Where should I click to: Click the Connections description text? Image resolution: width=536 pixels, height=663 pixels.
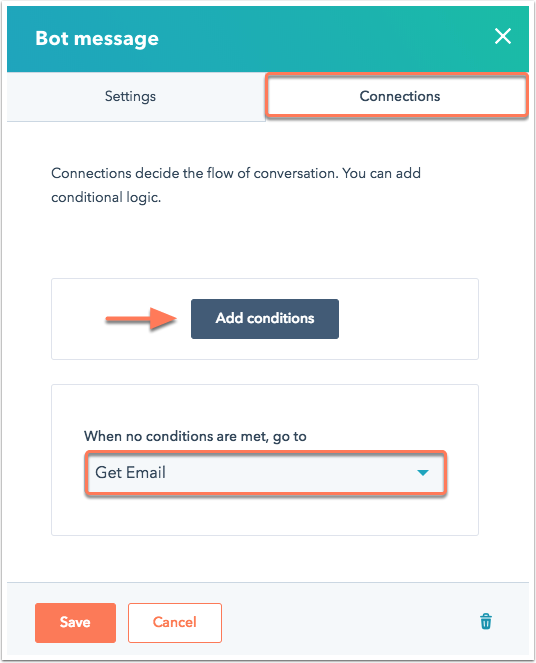tap(236, 185)
